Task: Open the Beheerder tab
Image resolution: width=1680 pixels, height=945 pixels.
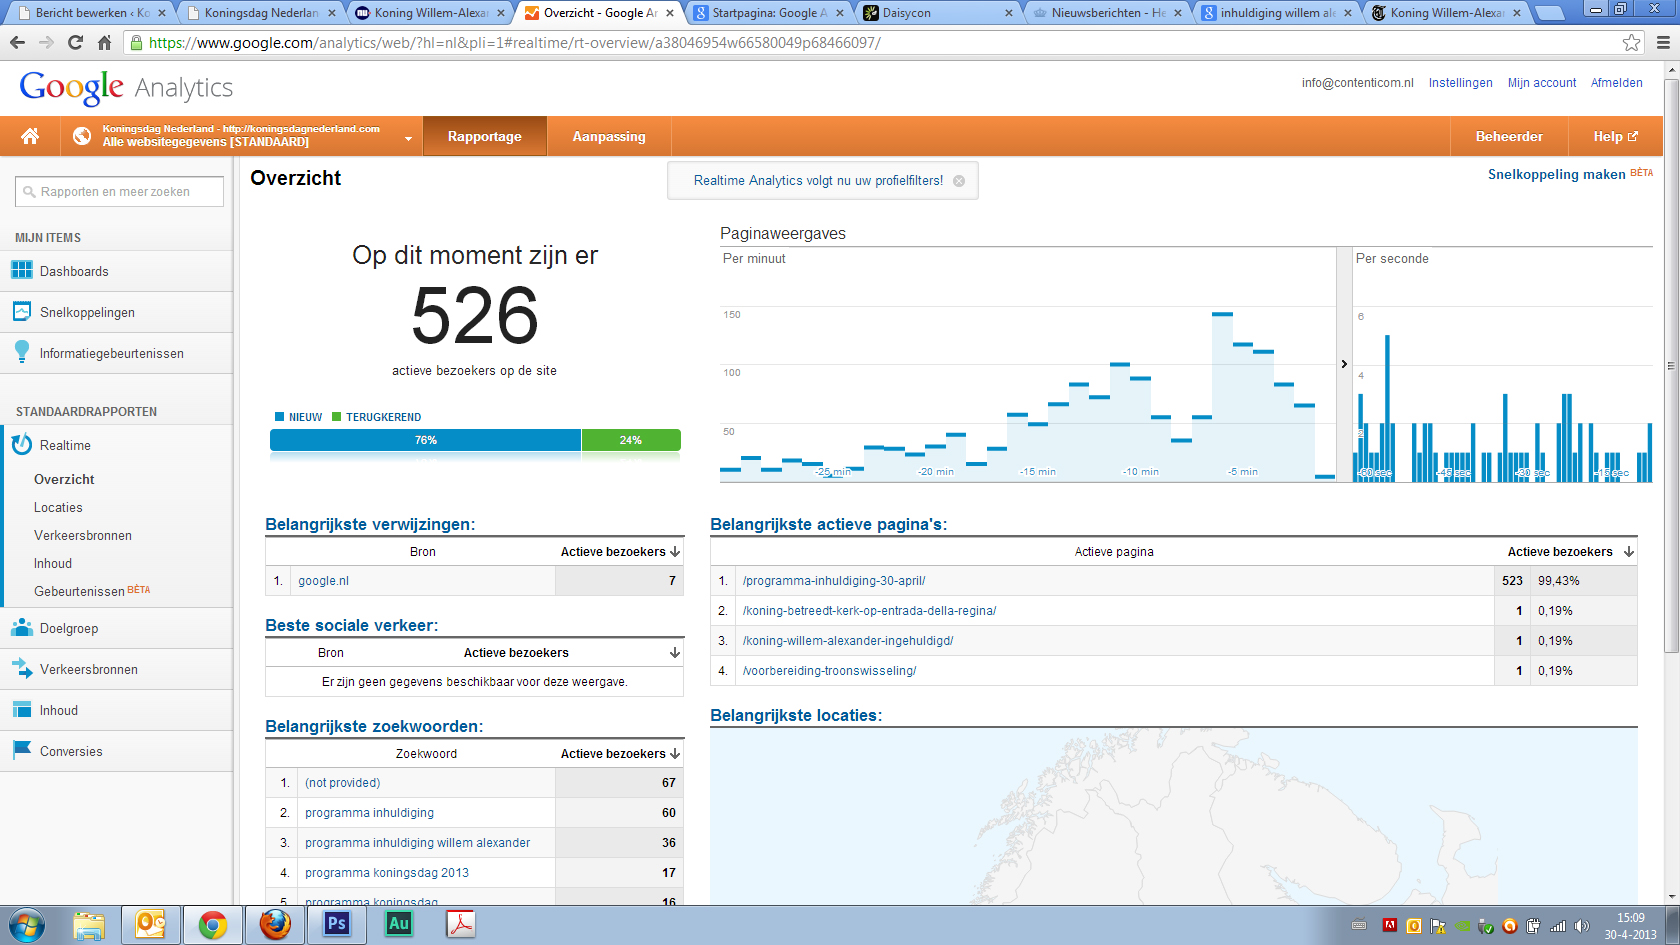Action: pyautogui.click(x=1509, y=136)
